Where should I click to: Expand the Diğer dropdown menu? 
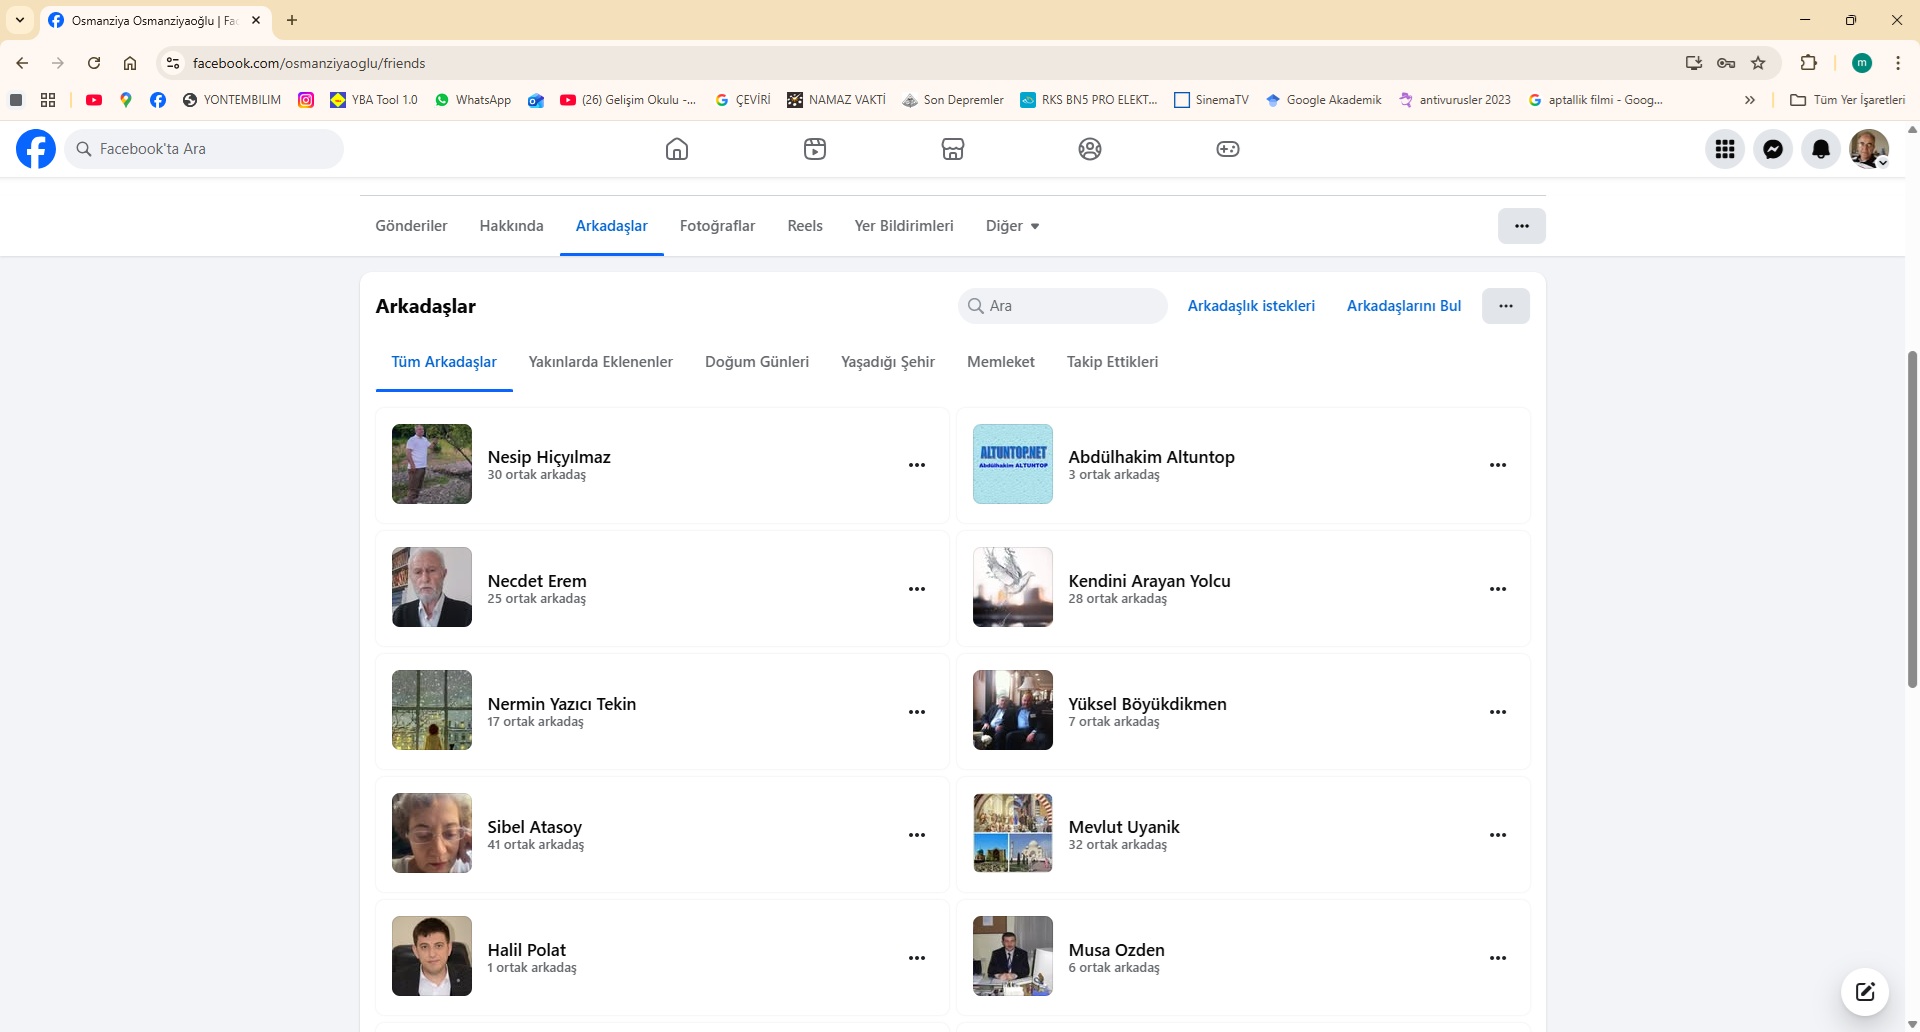(x=1012, y=226)
